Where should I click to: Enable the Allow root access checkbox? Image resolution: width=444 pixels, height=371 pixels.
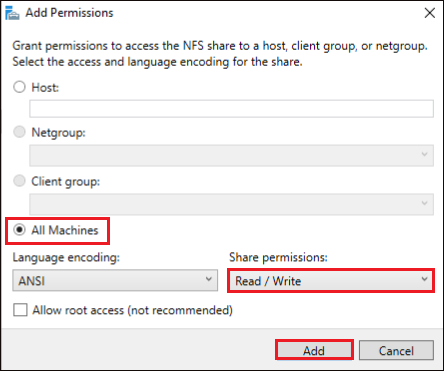coord(20,310)
